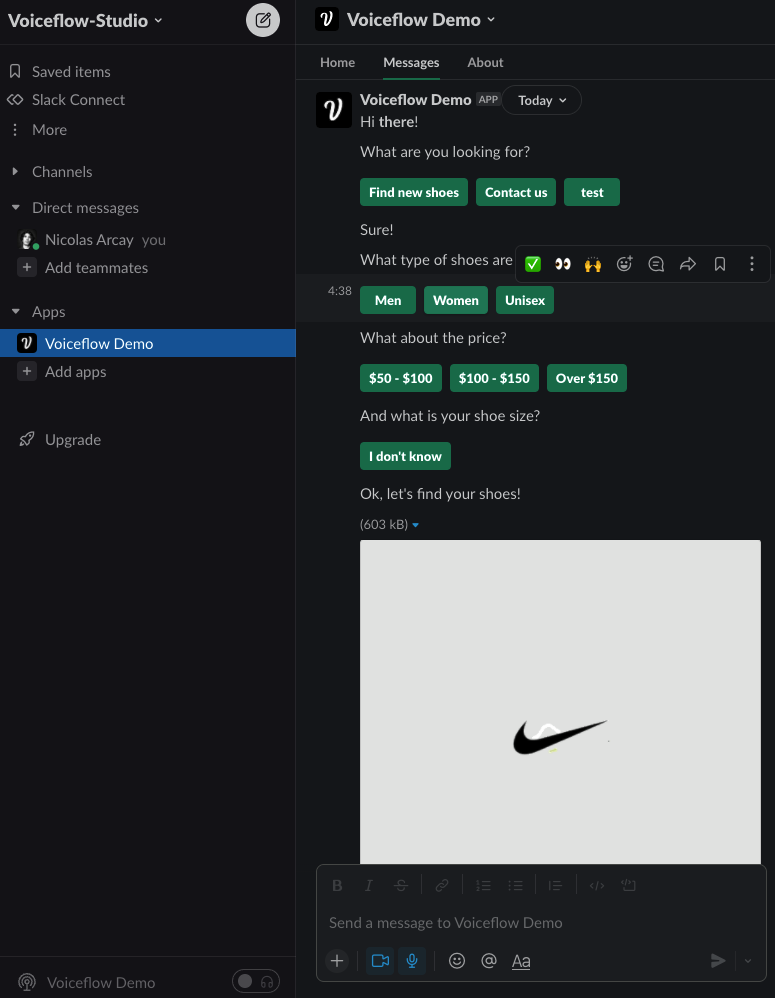This screenshot has height=998, width=775.
Task: Click the insert link icon in composer
Action: click(x=442, y=885)
